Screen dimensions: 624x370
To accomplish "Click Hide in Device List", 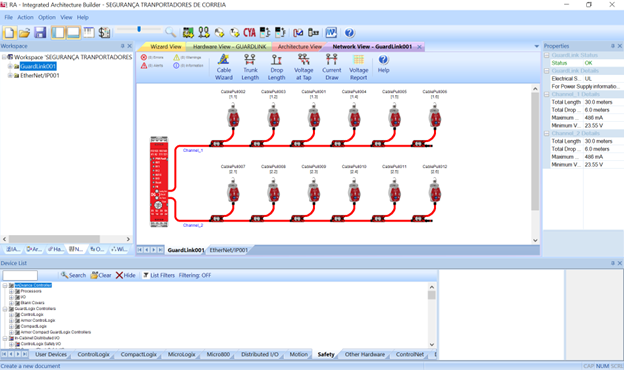I will (x=125, y=275).
